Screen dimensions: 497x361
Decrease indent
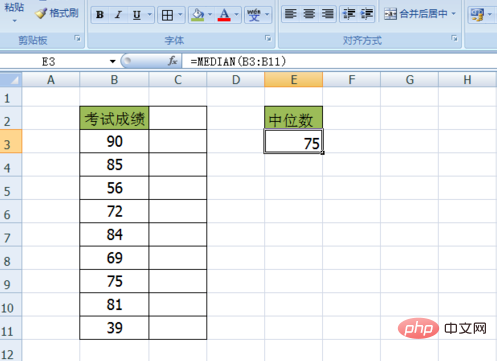tap(349, 14)
